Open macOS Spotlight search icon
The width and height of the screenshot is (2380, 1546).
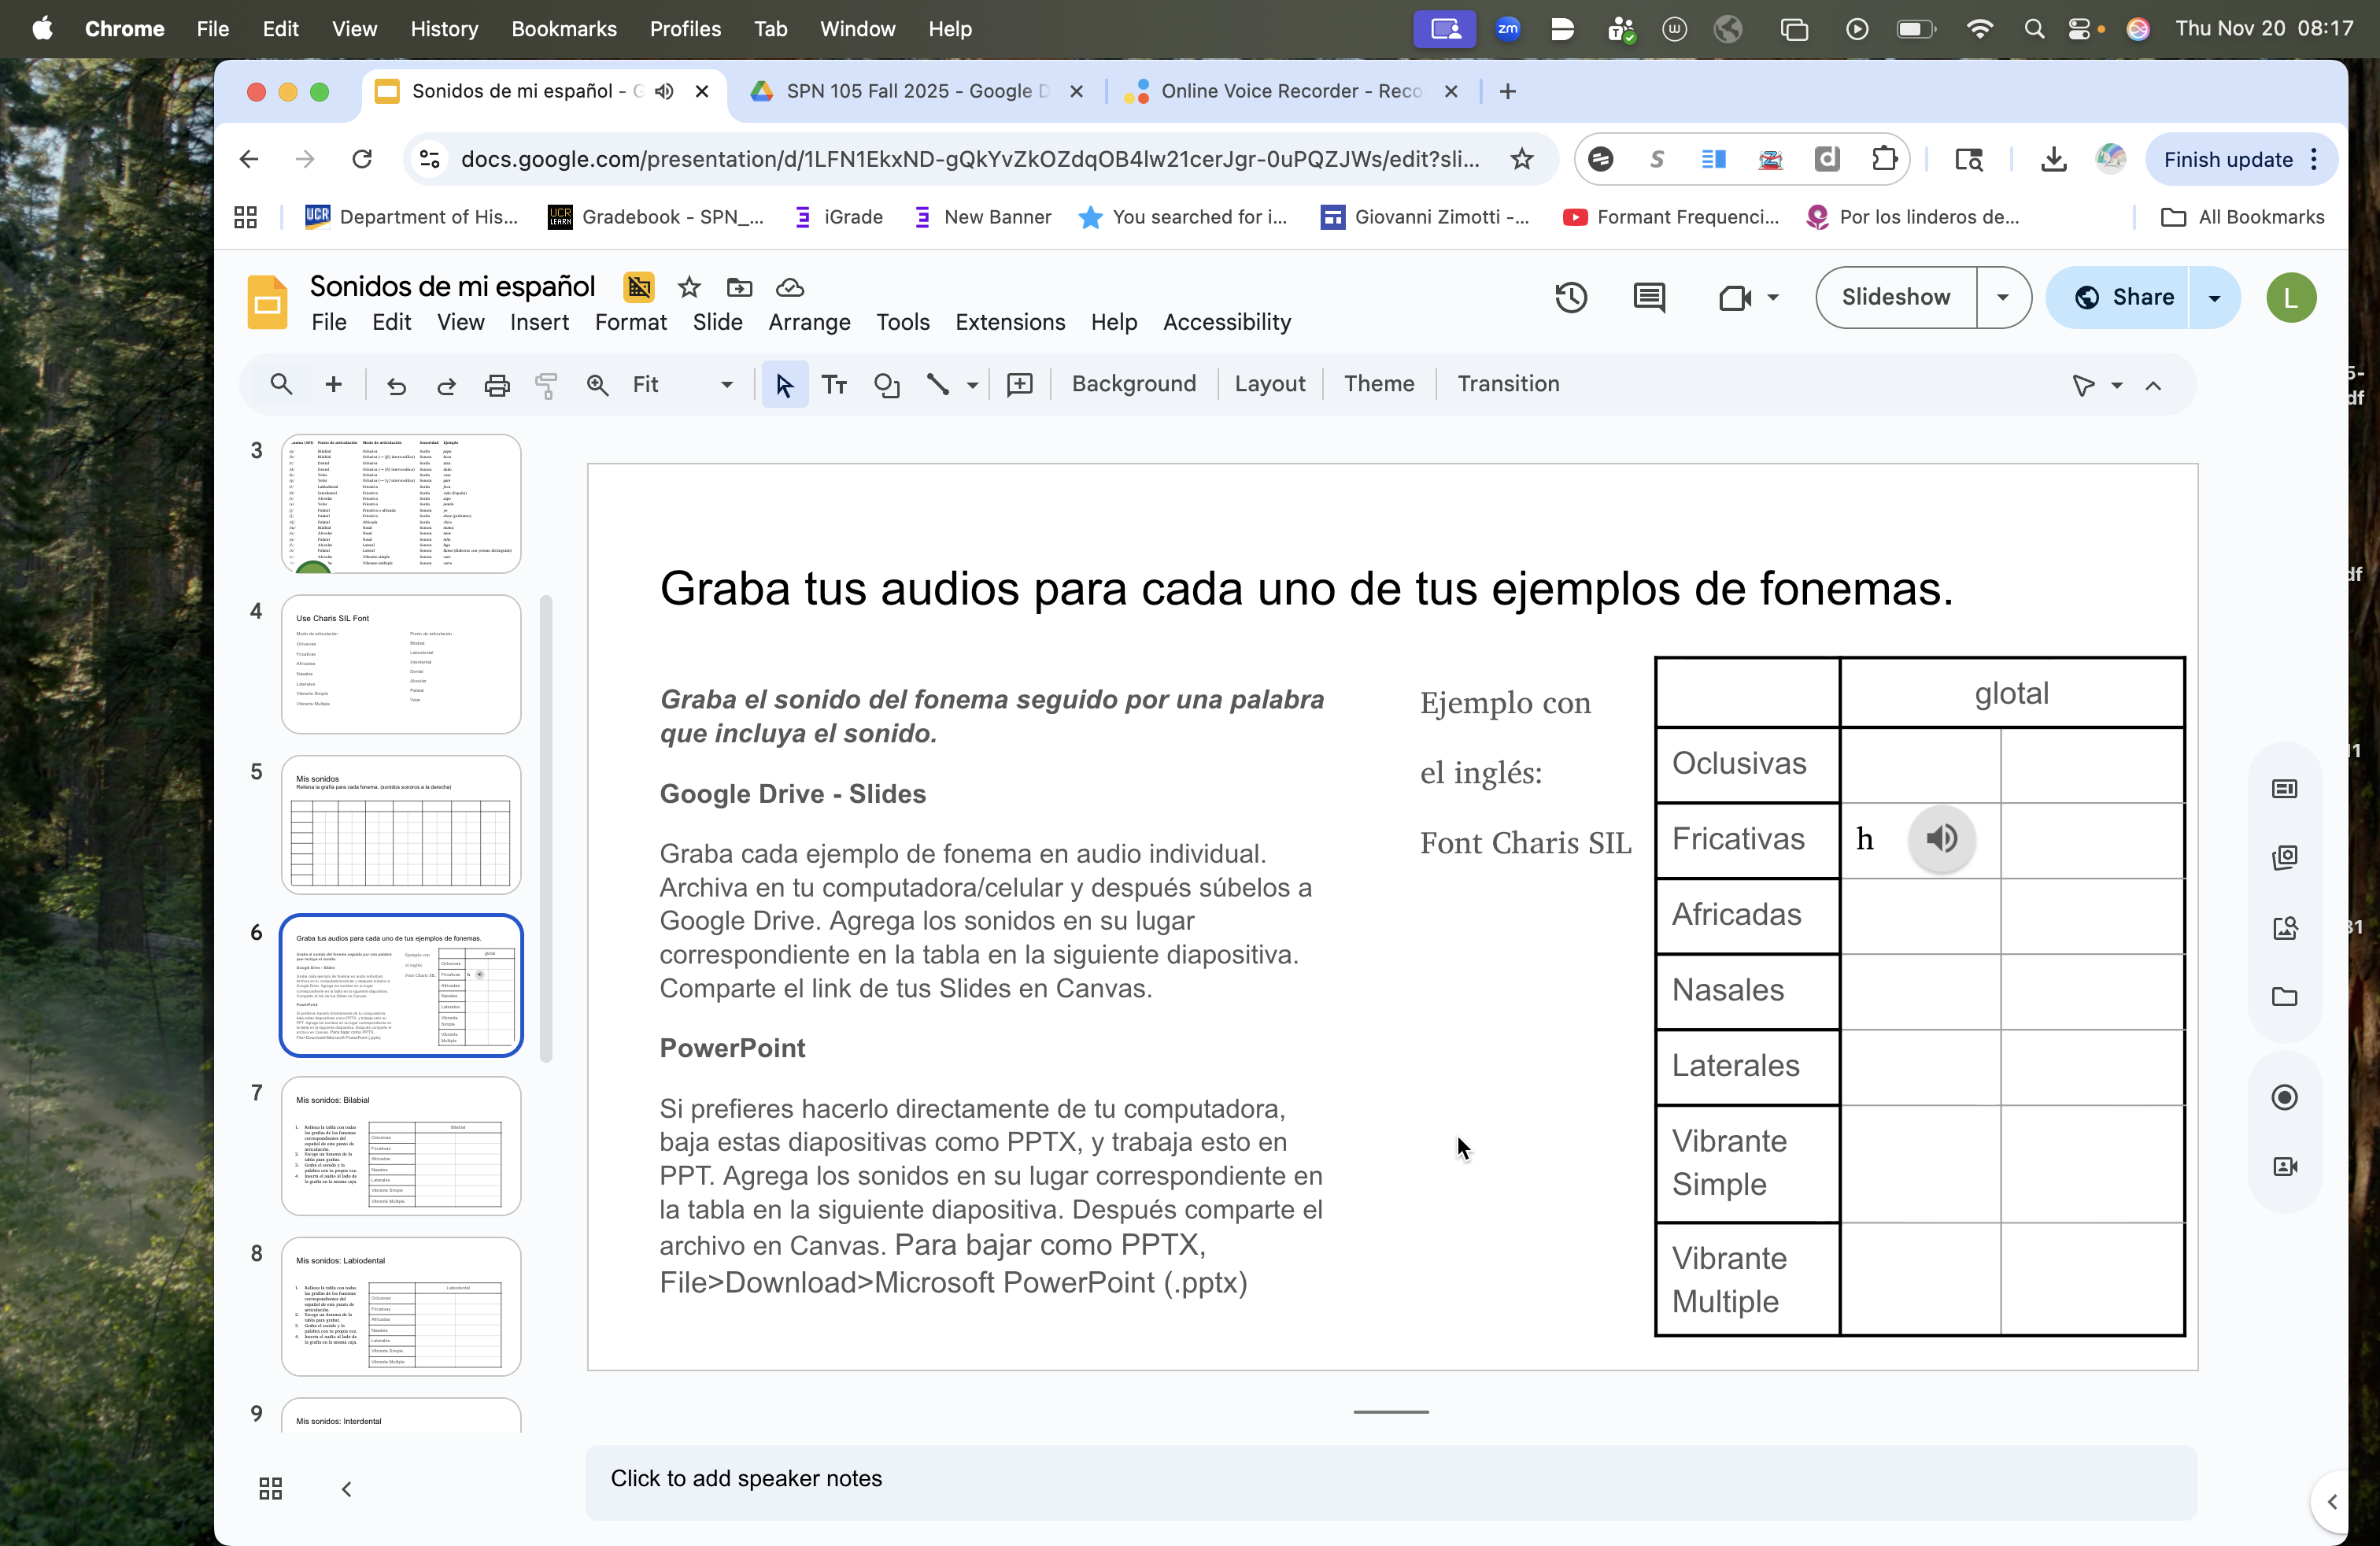coord(2034,29)
